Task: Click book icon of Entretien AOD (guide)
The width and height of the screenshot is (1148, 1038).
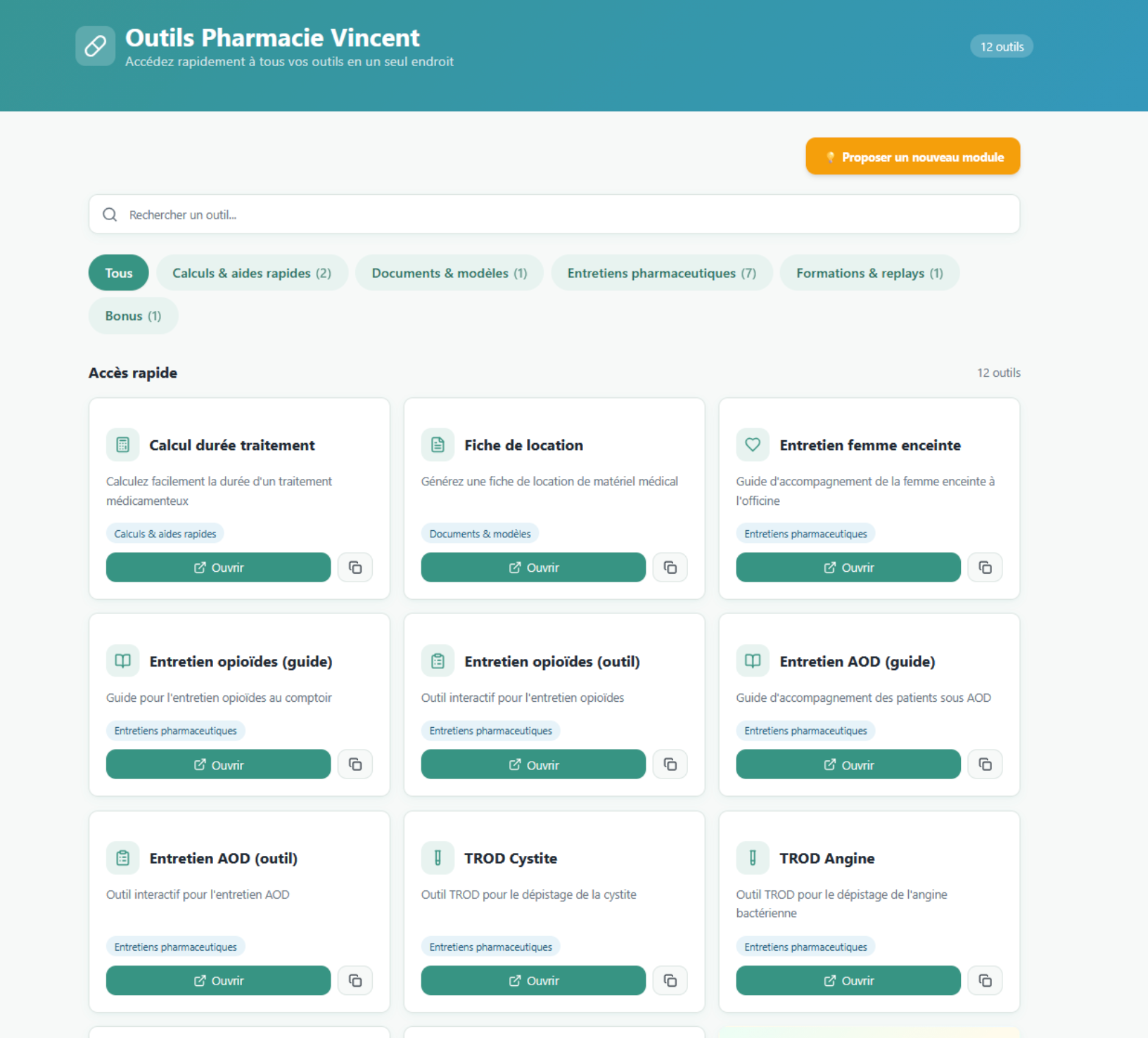Action: point(753,661)
